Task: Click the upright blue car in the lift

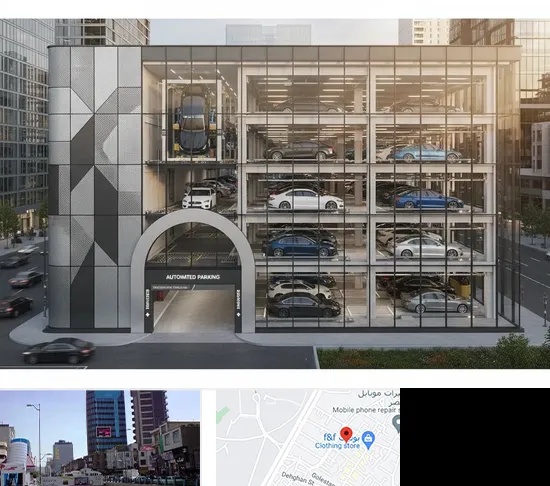Action: [192, 120]
